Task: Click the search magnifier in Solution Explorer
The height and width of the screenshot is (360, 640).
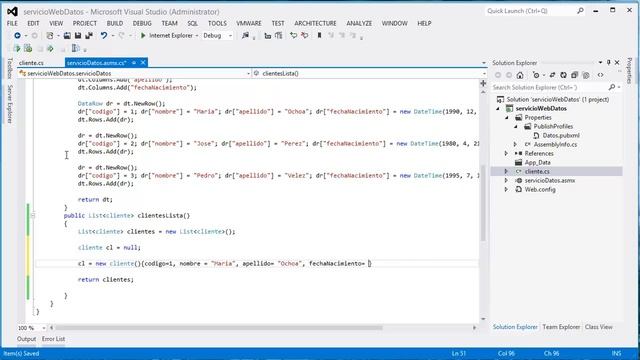Action: [611, 87]
